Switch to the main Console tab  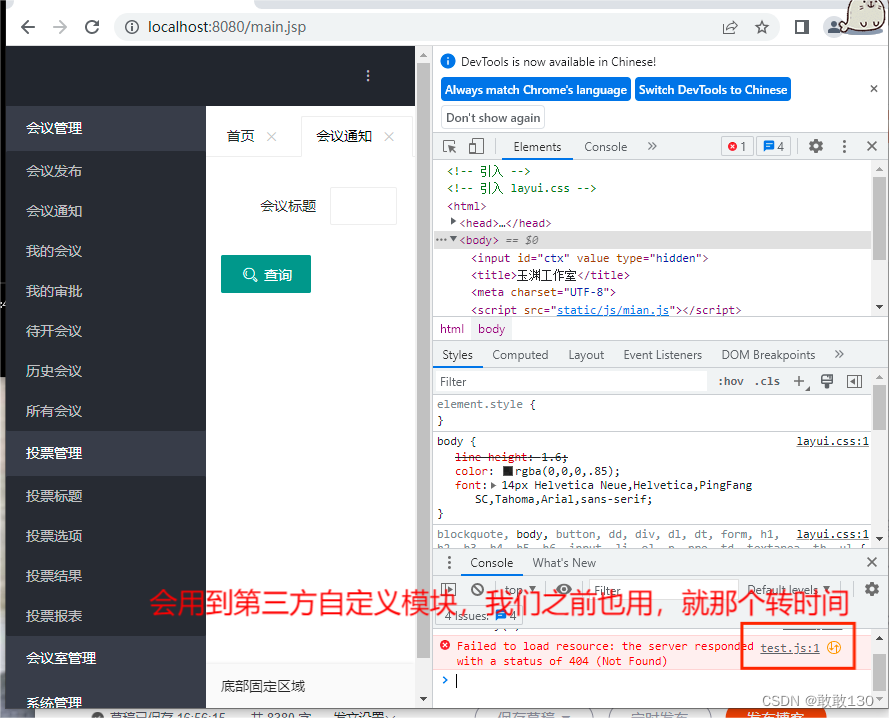(x=606, y=147)
